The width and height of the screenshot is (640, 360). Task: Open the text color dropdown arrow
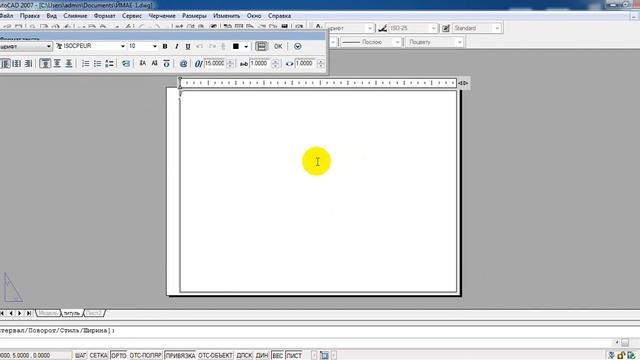point(246,47)
